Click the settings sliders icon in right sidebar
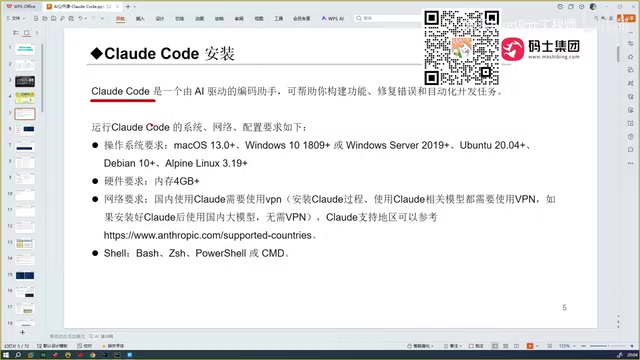The height and width of the screenshot is (360, 640). [x=631, y=43]
